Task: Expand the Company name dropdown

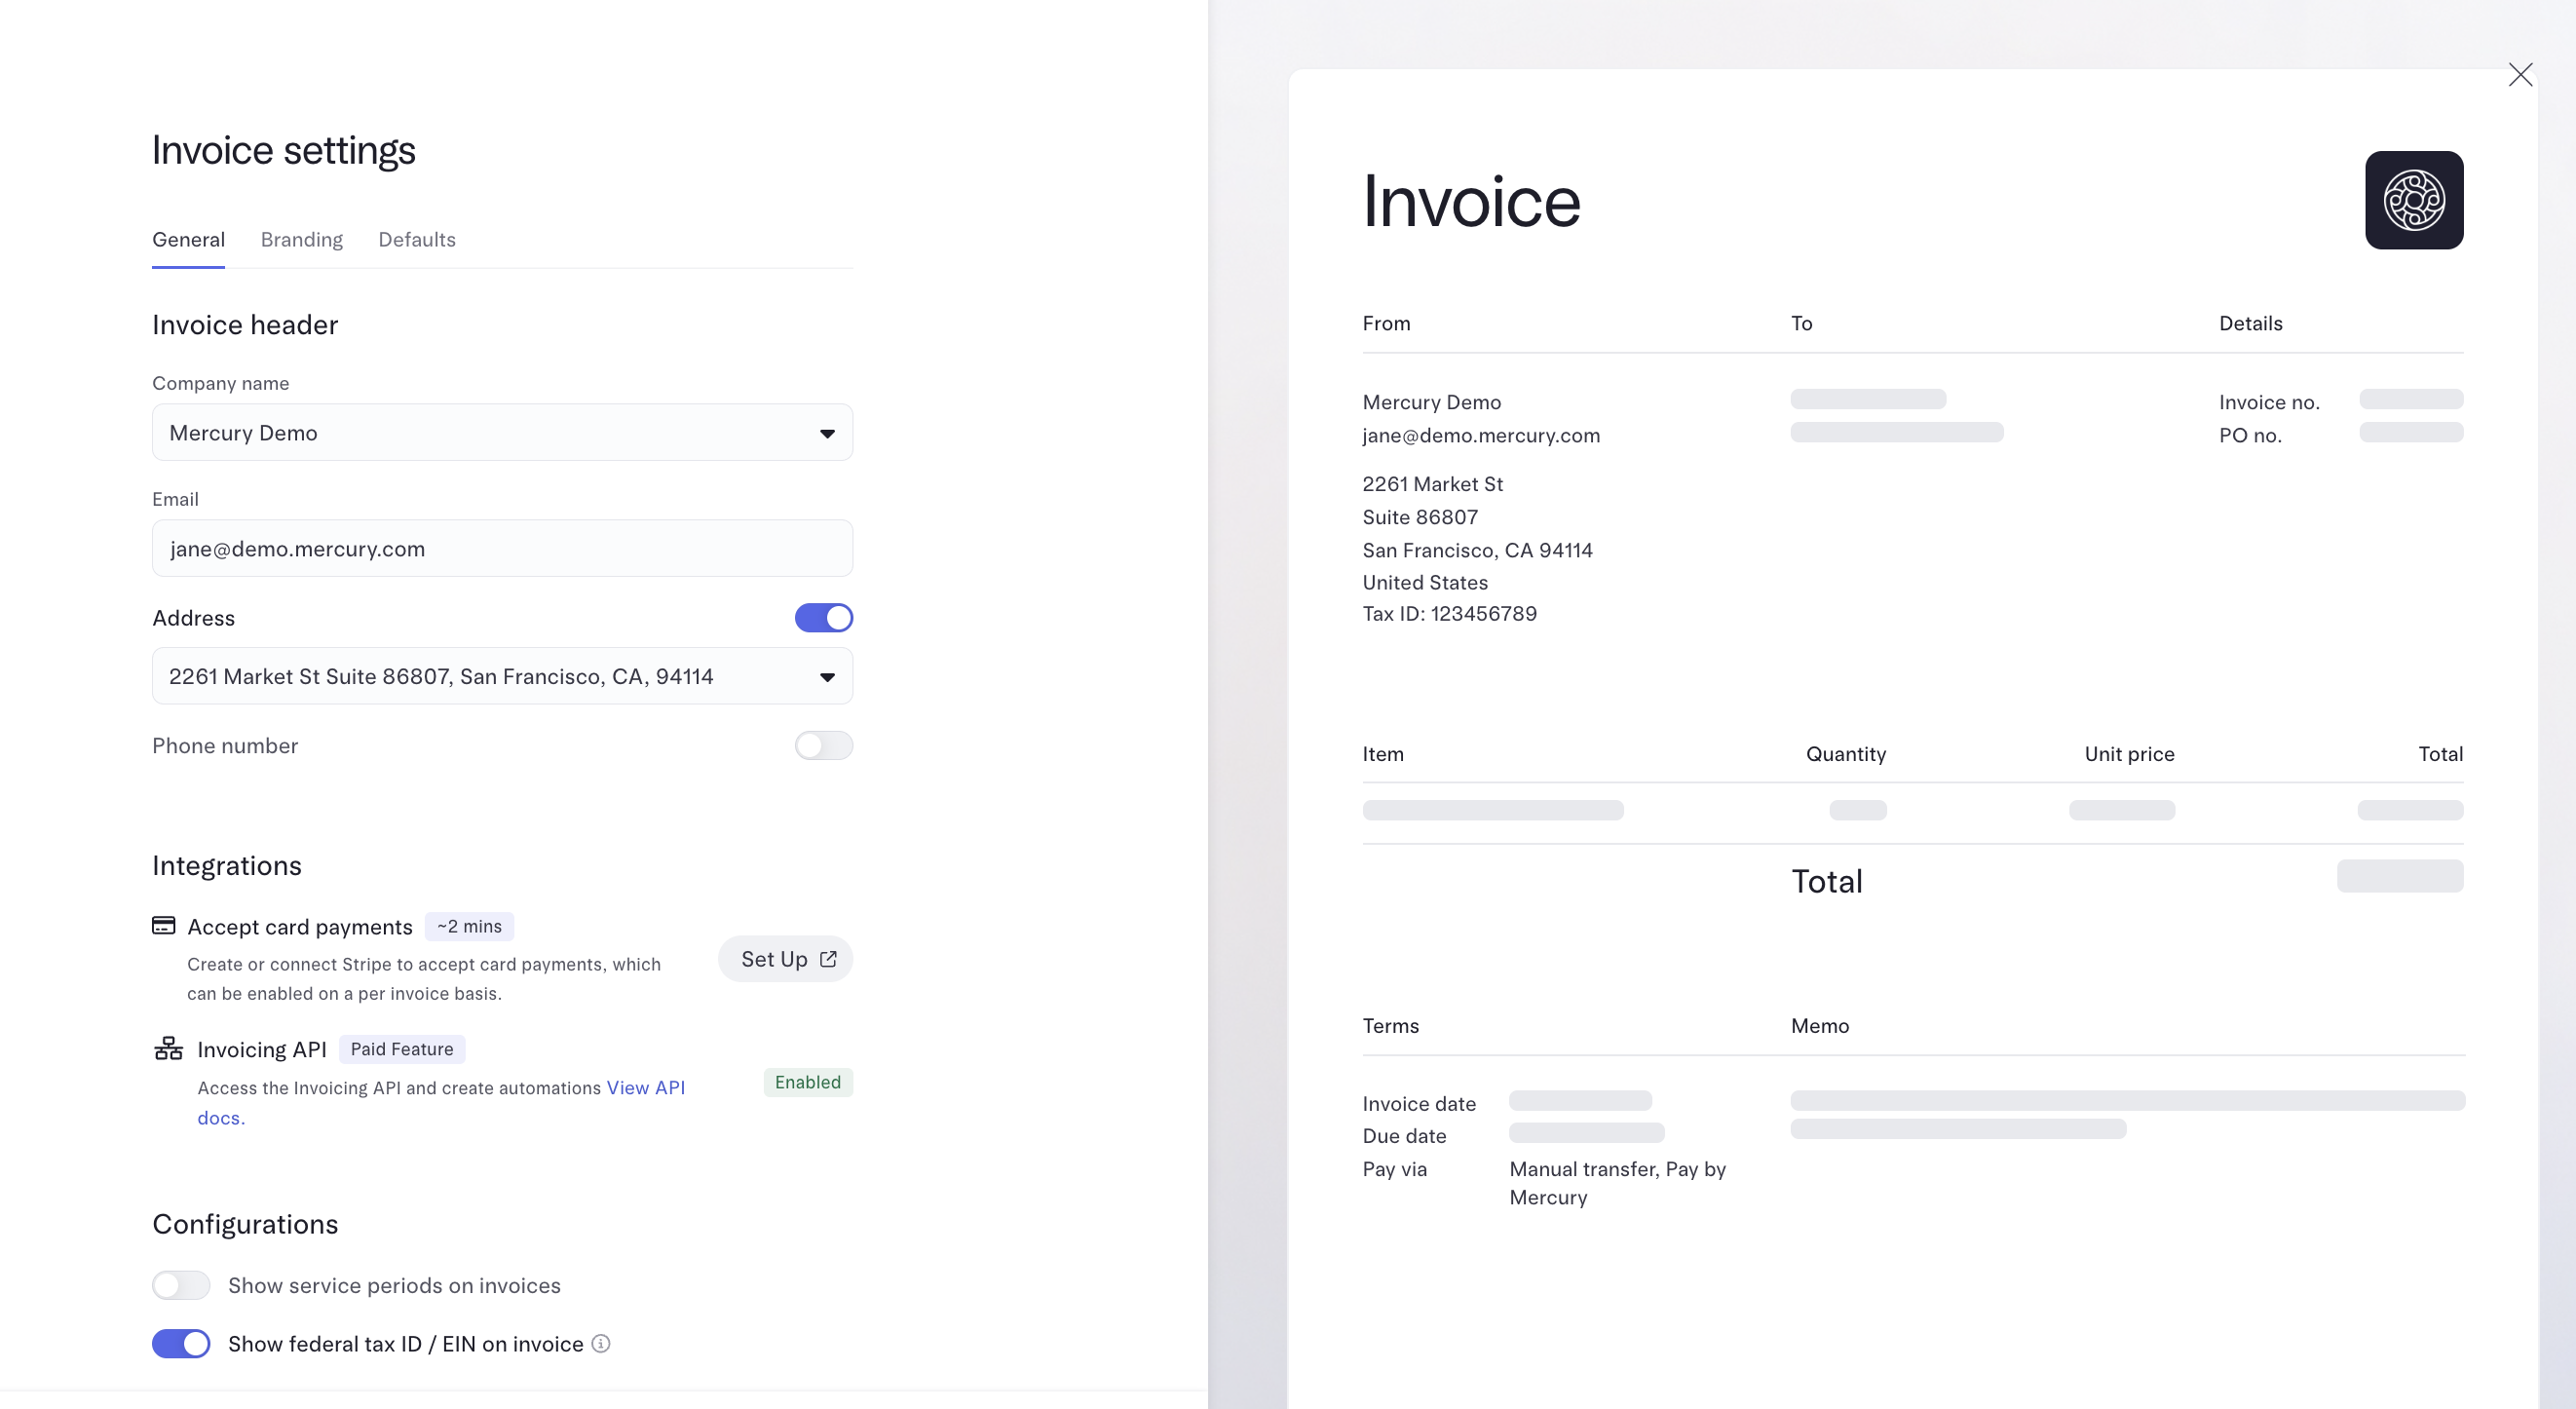Action: pyautogui.click(x=502, y=432)
